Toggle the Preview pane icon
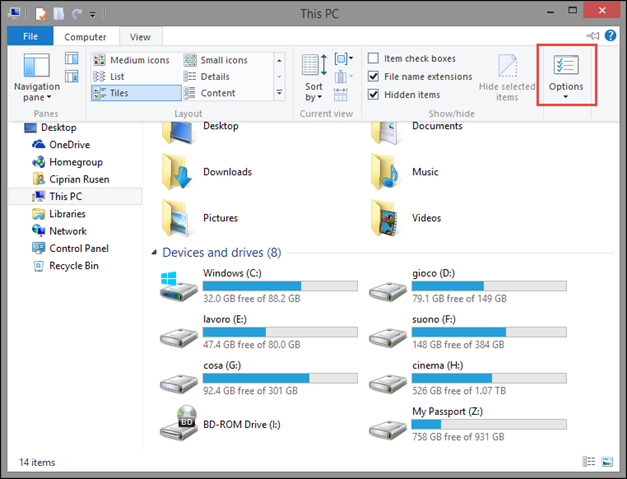The image size is (627, 479). click(x=72, y=58)
